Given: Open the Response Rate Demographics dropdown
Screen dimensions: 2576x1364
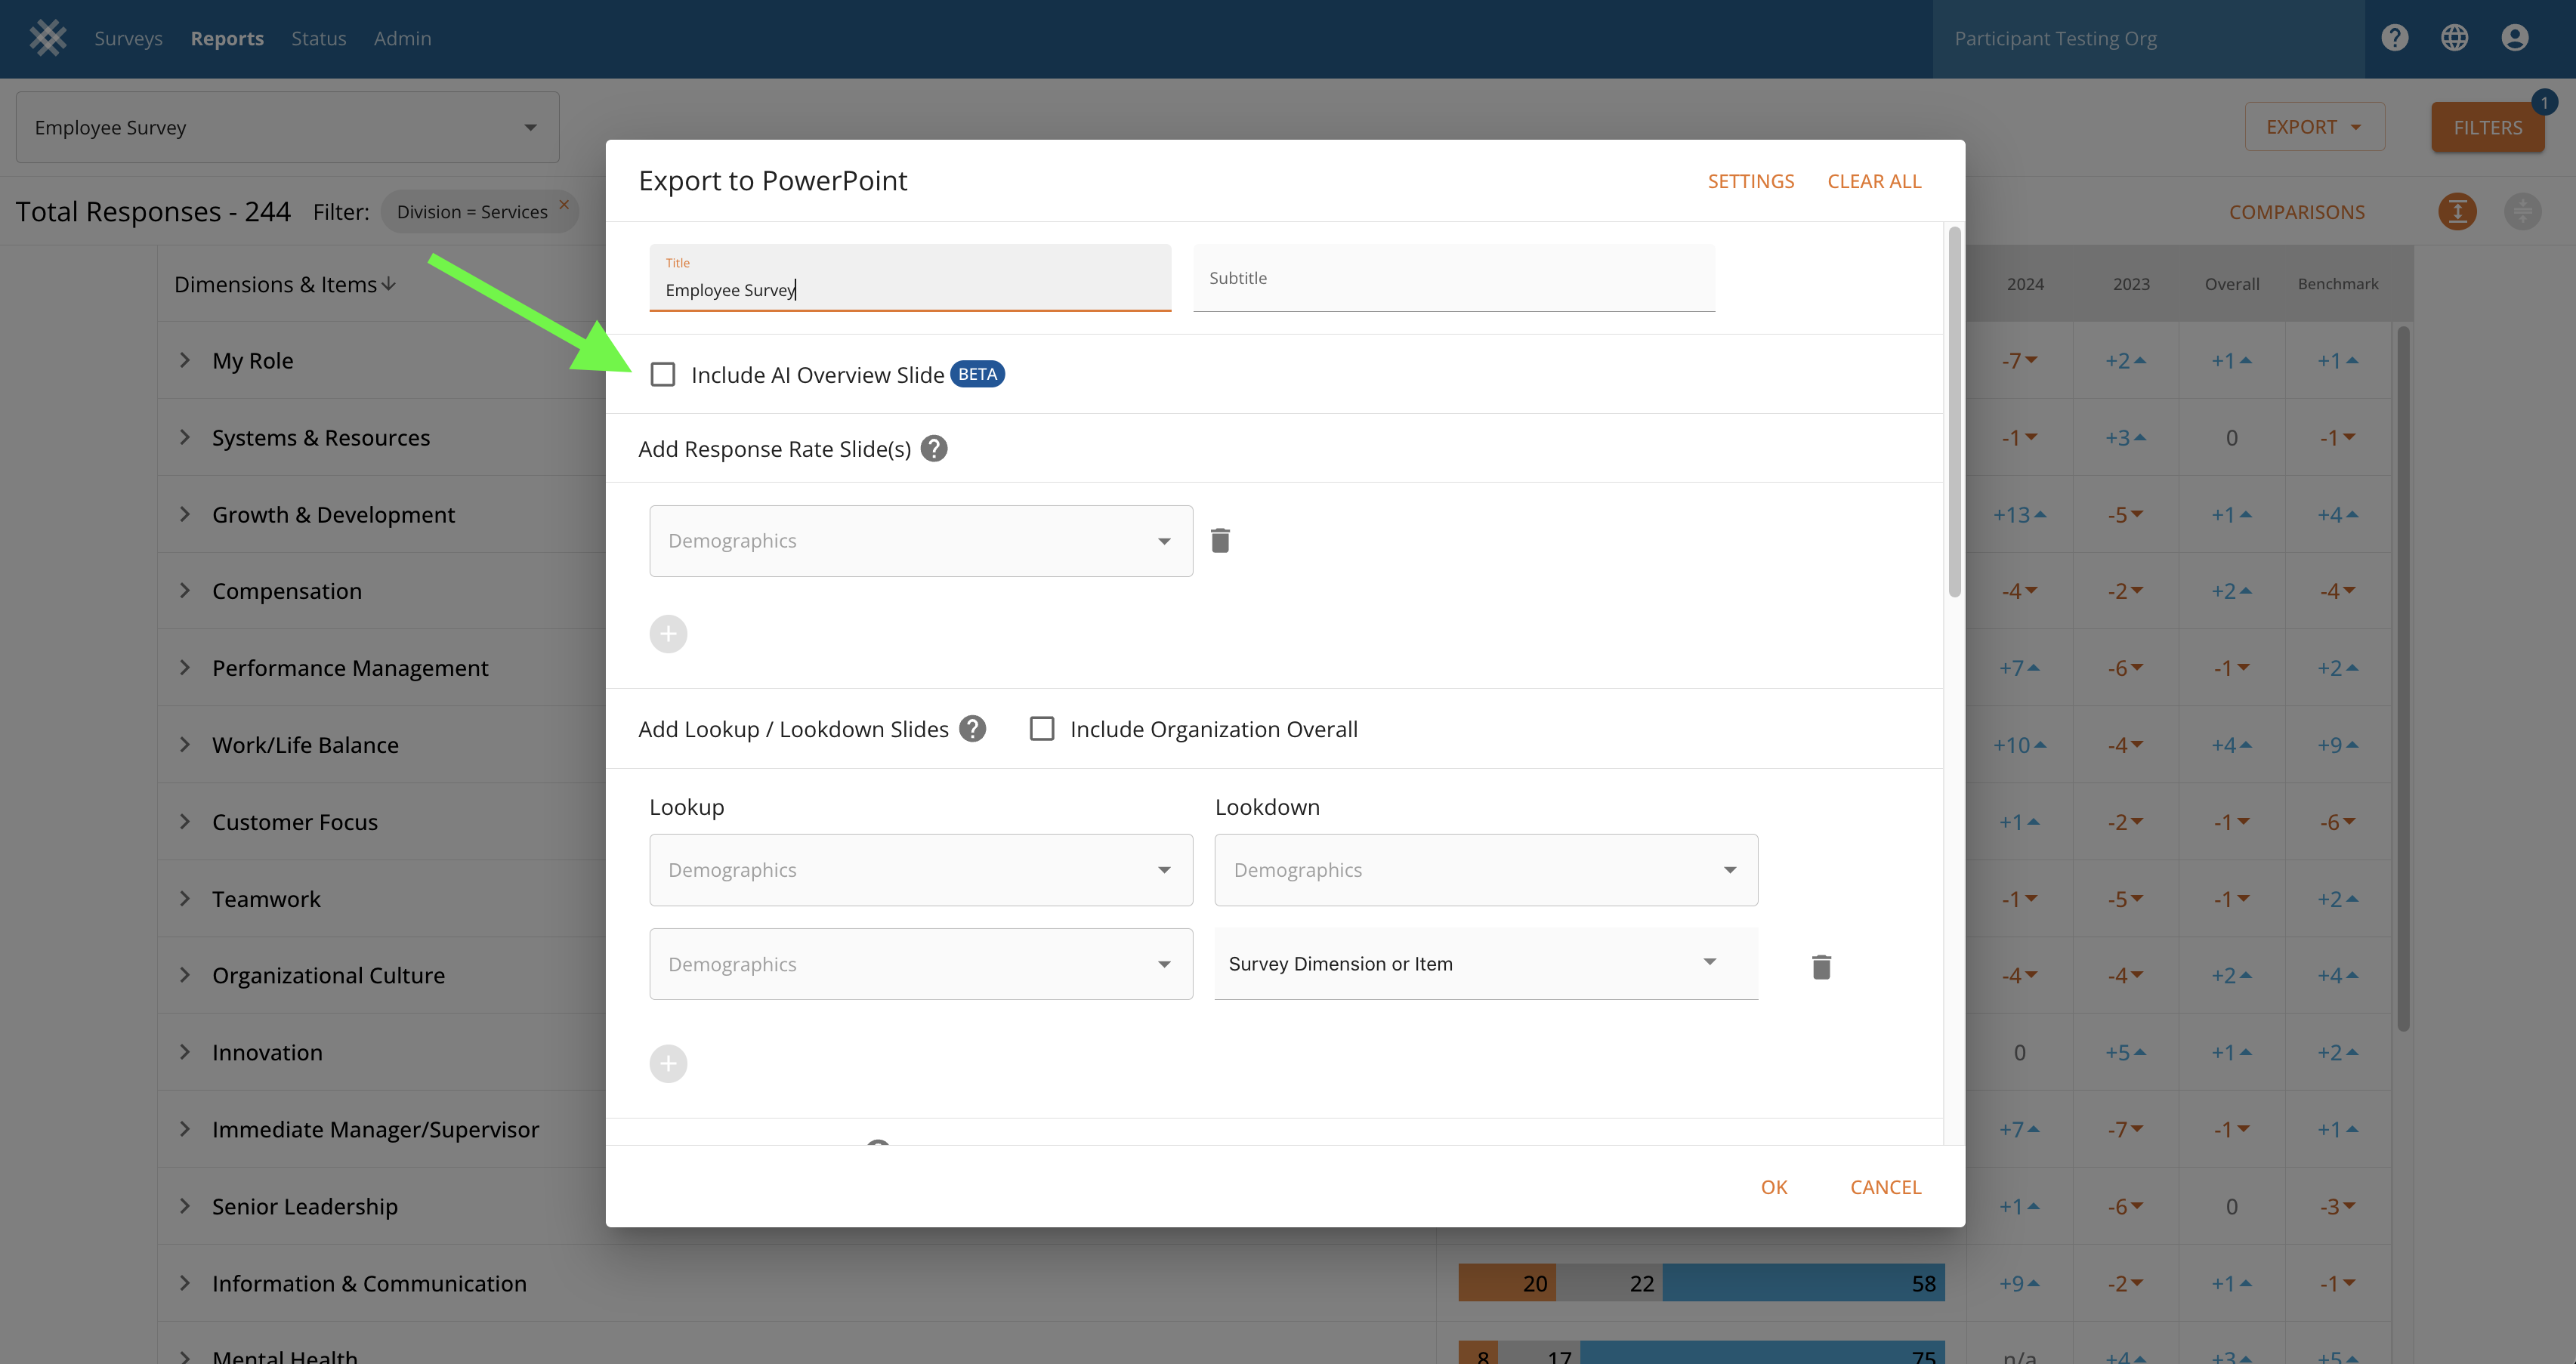Looking at the screenshot, I should tap(920, 541).
